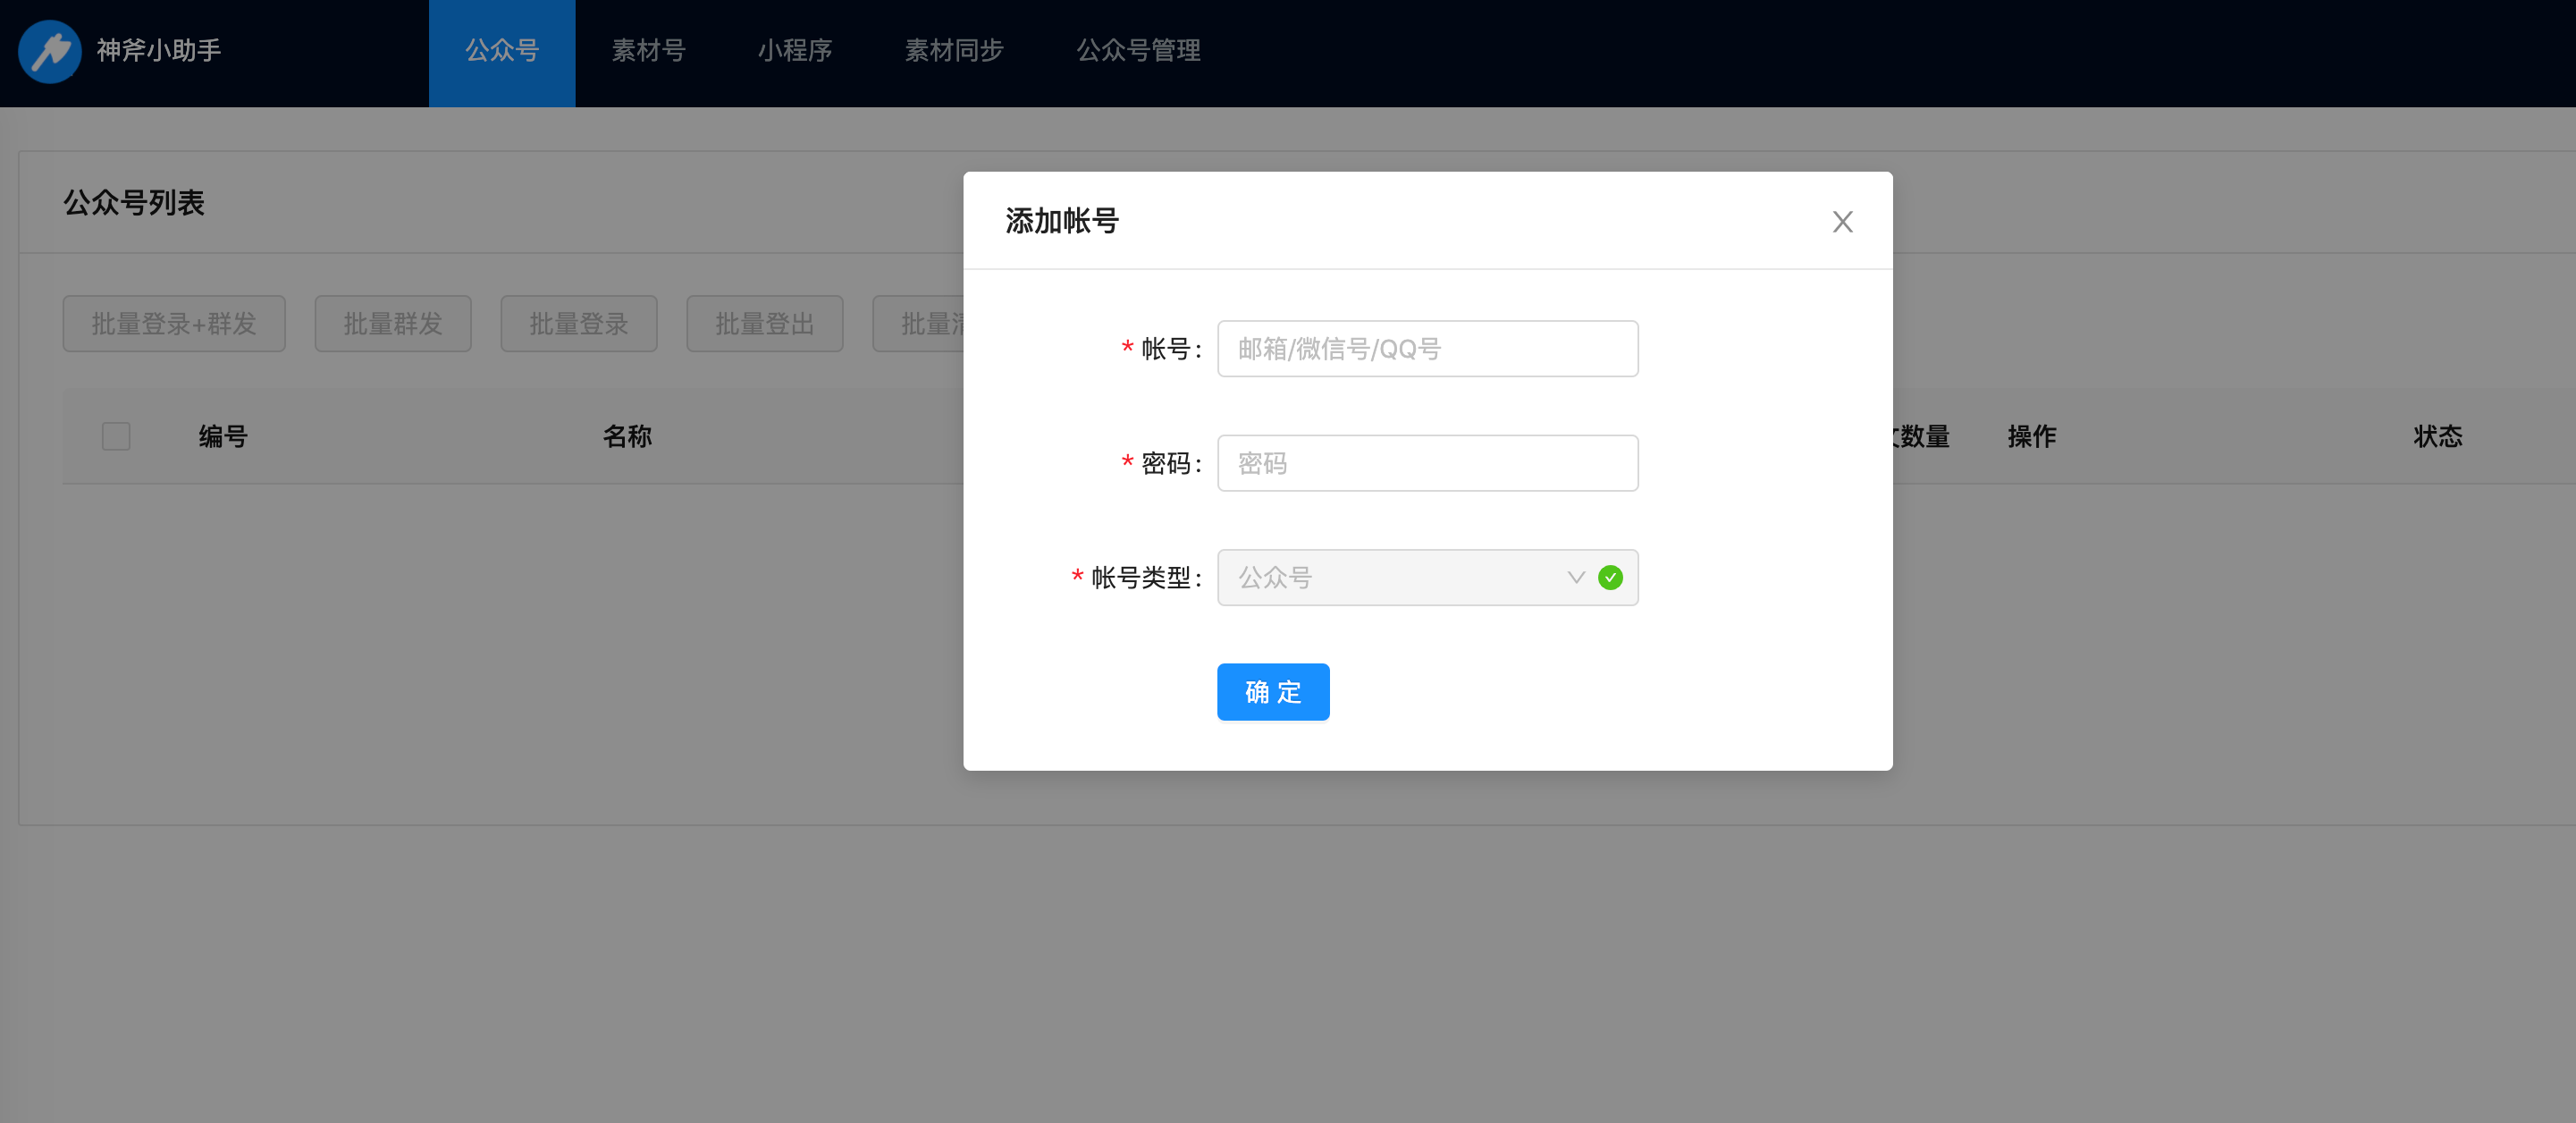The width and height of the screenshot is (2576, 1123).
Task: Switch to the 公众号 tab
Action: point(502,50)
